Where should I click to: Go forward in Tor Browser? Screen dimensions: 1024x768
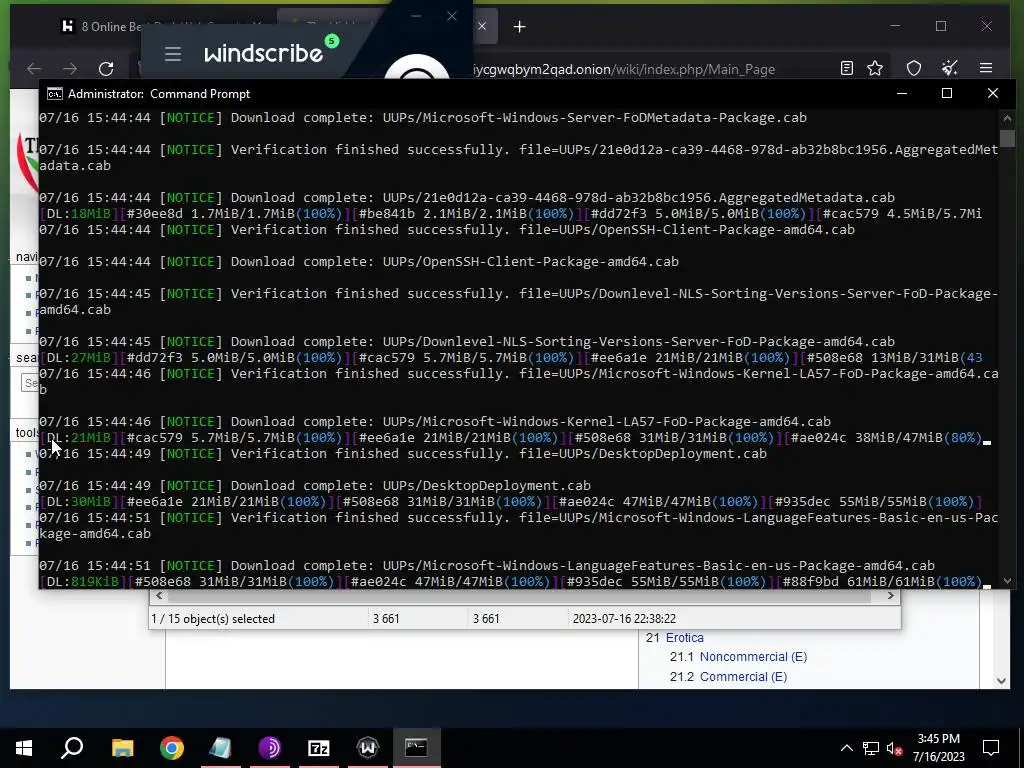(x=70, y=69)
